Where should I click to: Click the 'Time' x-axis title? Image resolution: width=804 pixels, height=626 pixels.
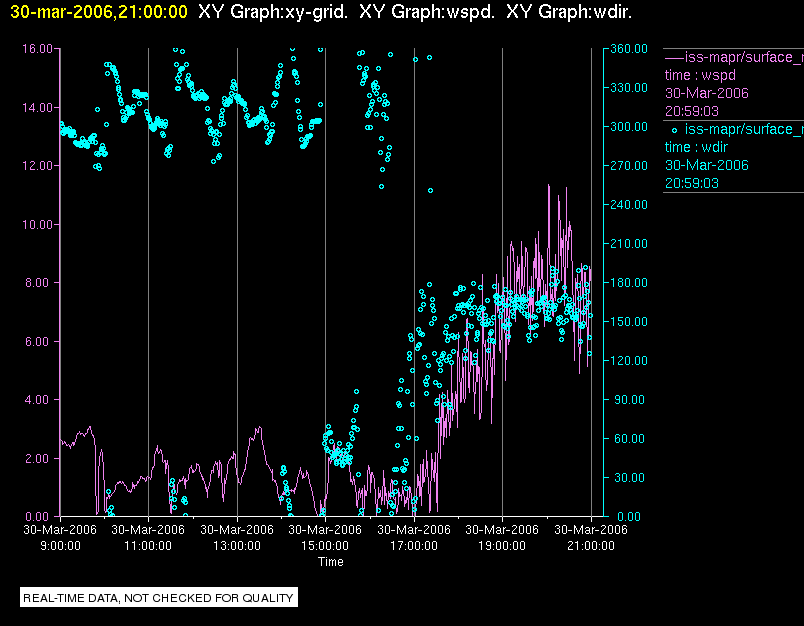pos(330,562)
